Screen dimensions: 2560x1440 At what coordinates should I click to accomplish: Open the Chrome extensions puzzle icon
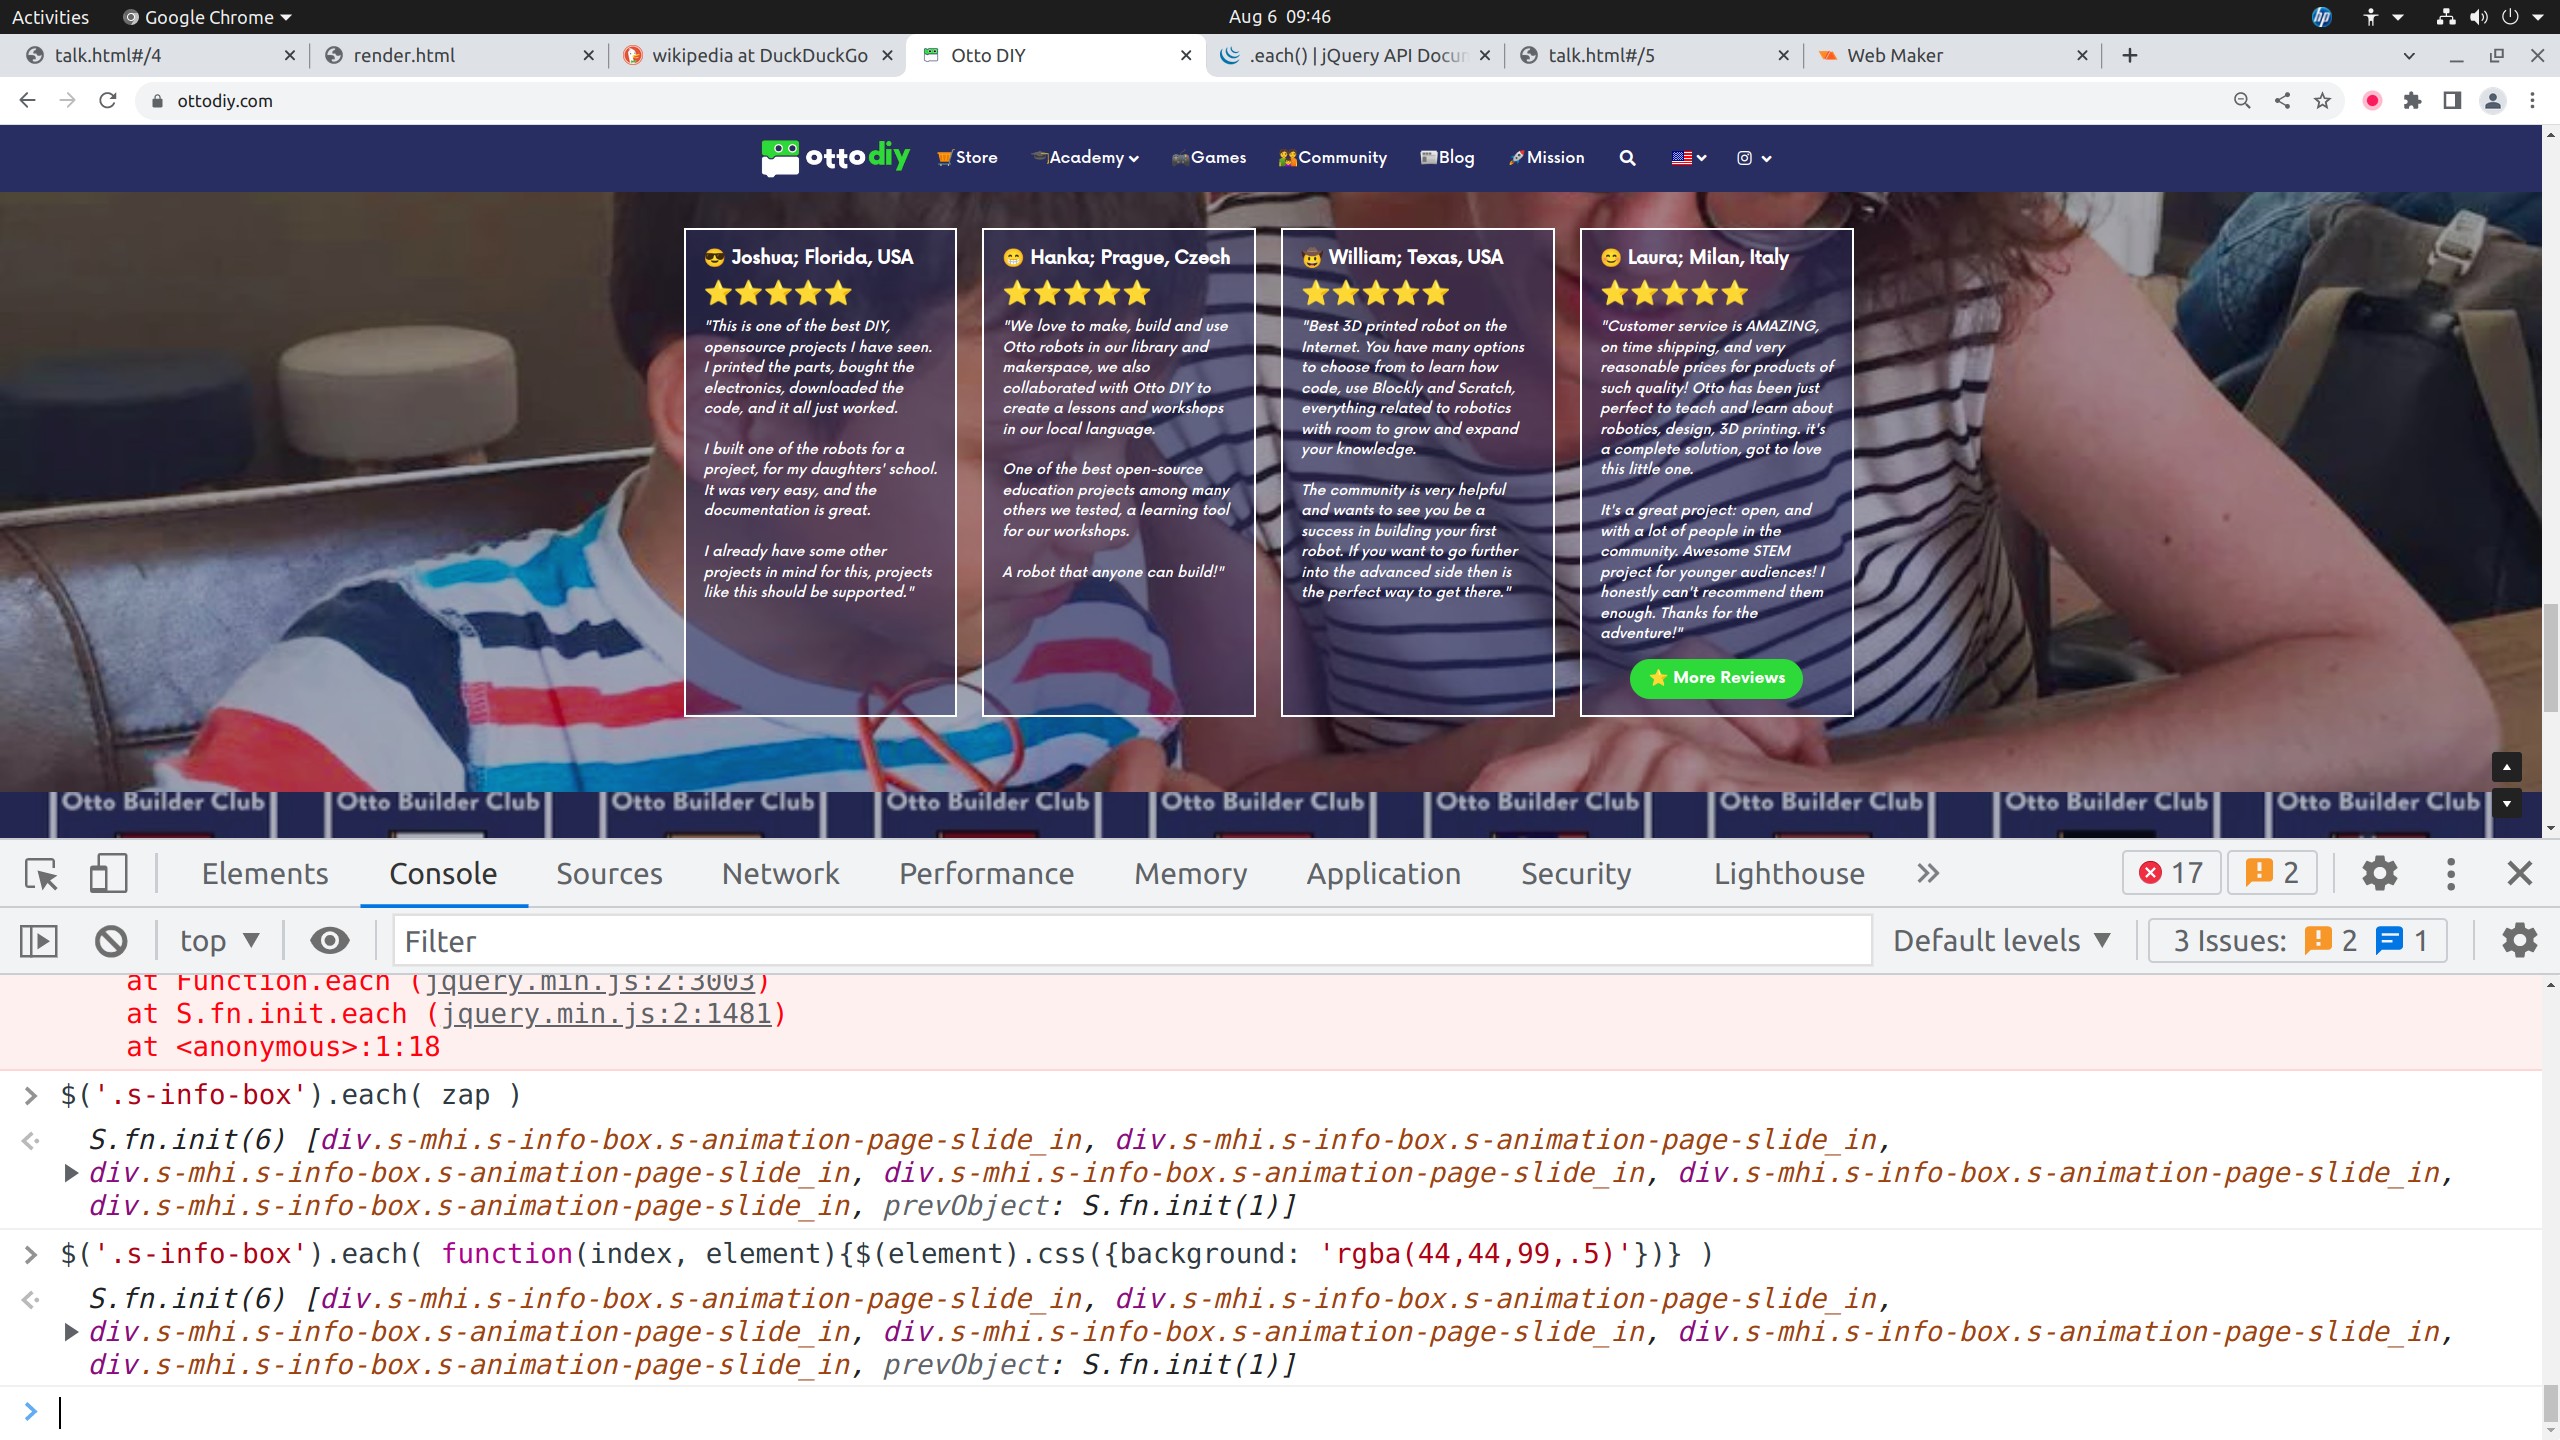[2412, 101]
